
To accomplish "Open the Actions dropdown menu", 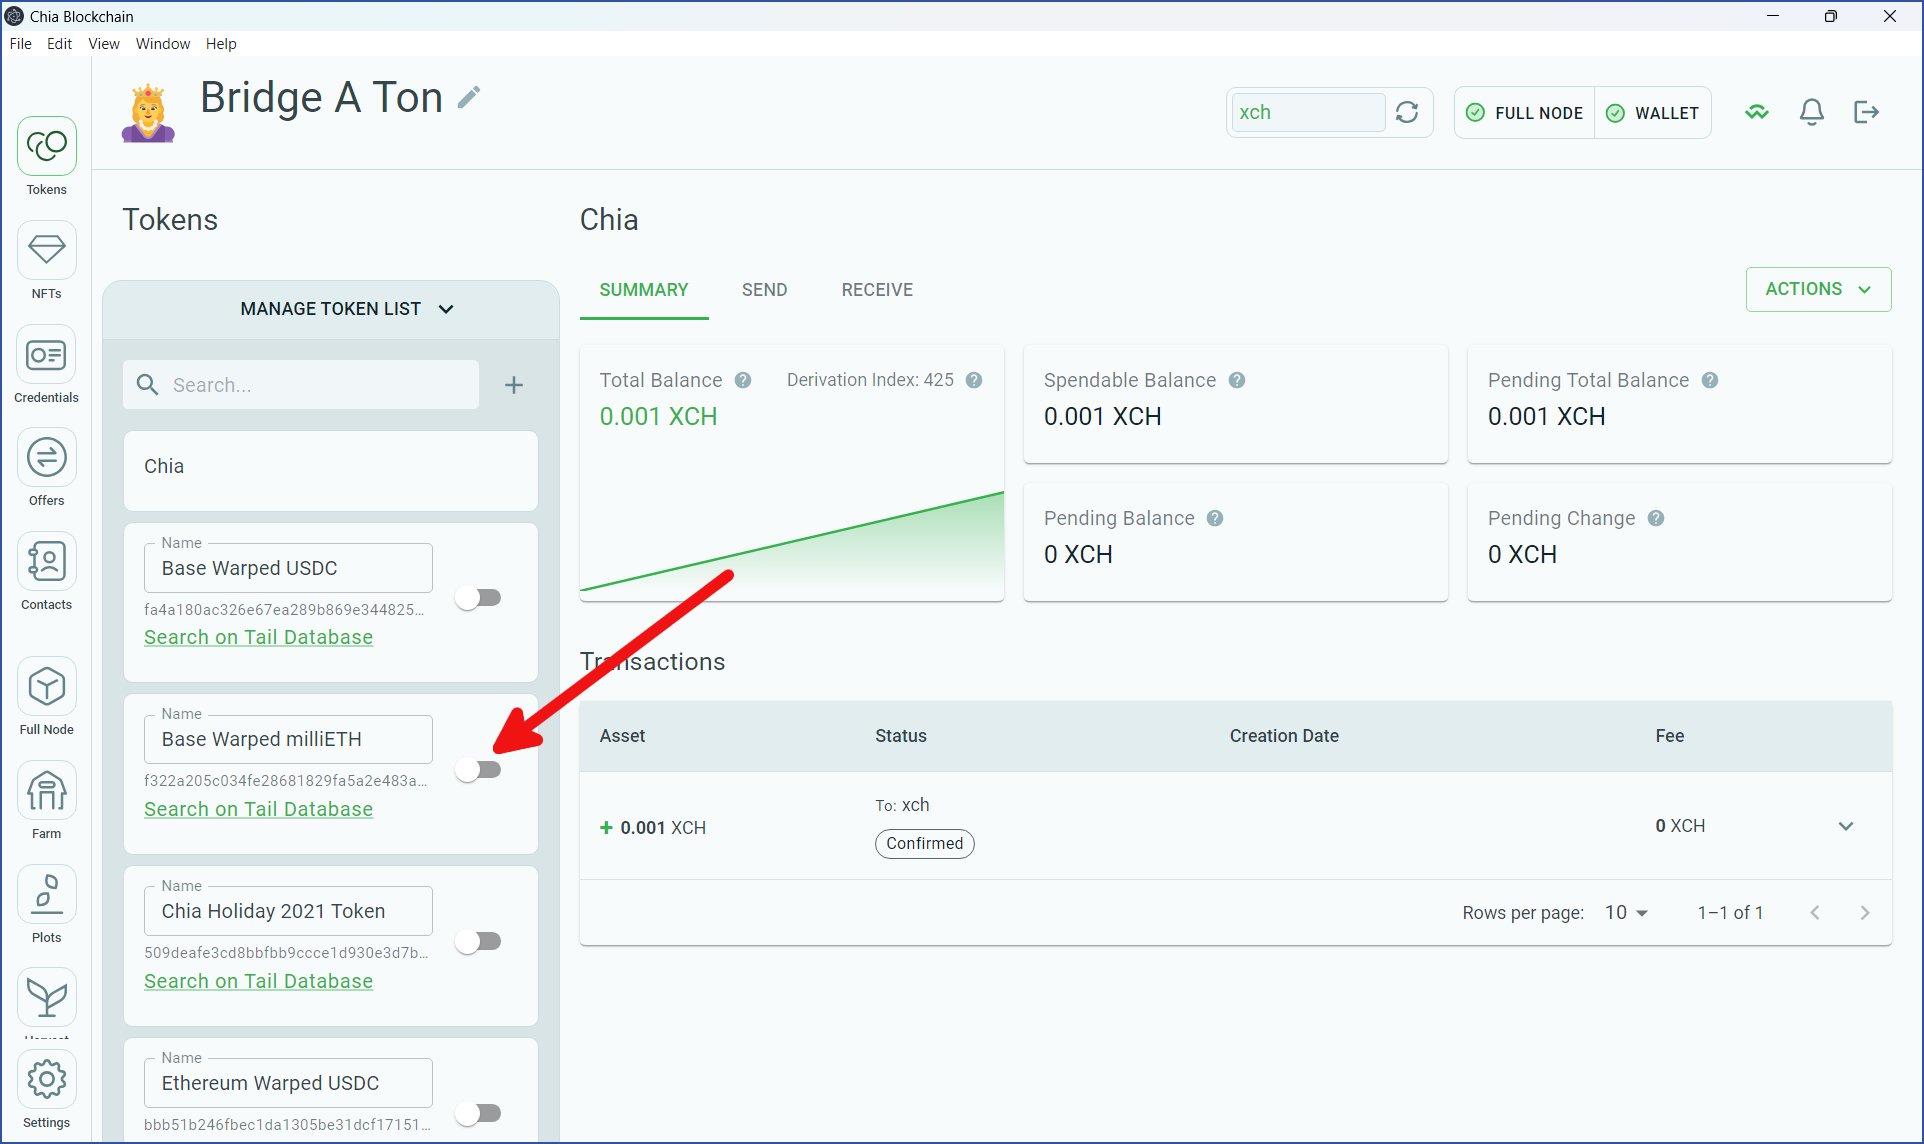I will [x=1817, y=289].
